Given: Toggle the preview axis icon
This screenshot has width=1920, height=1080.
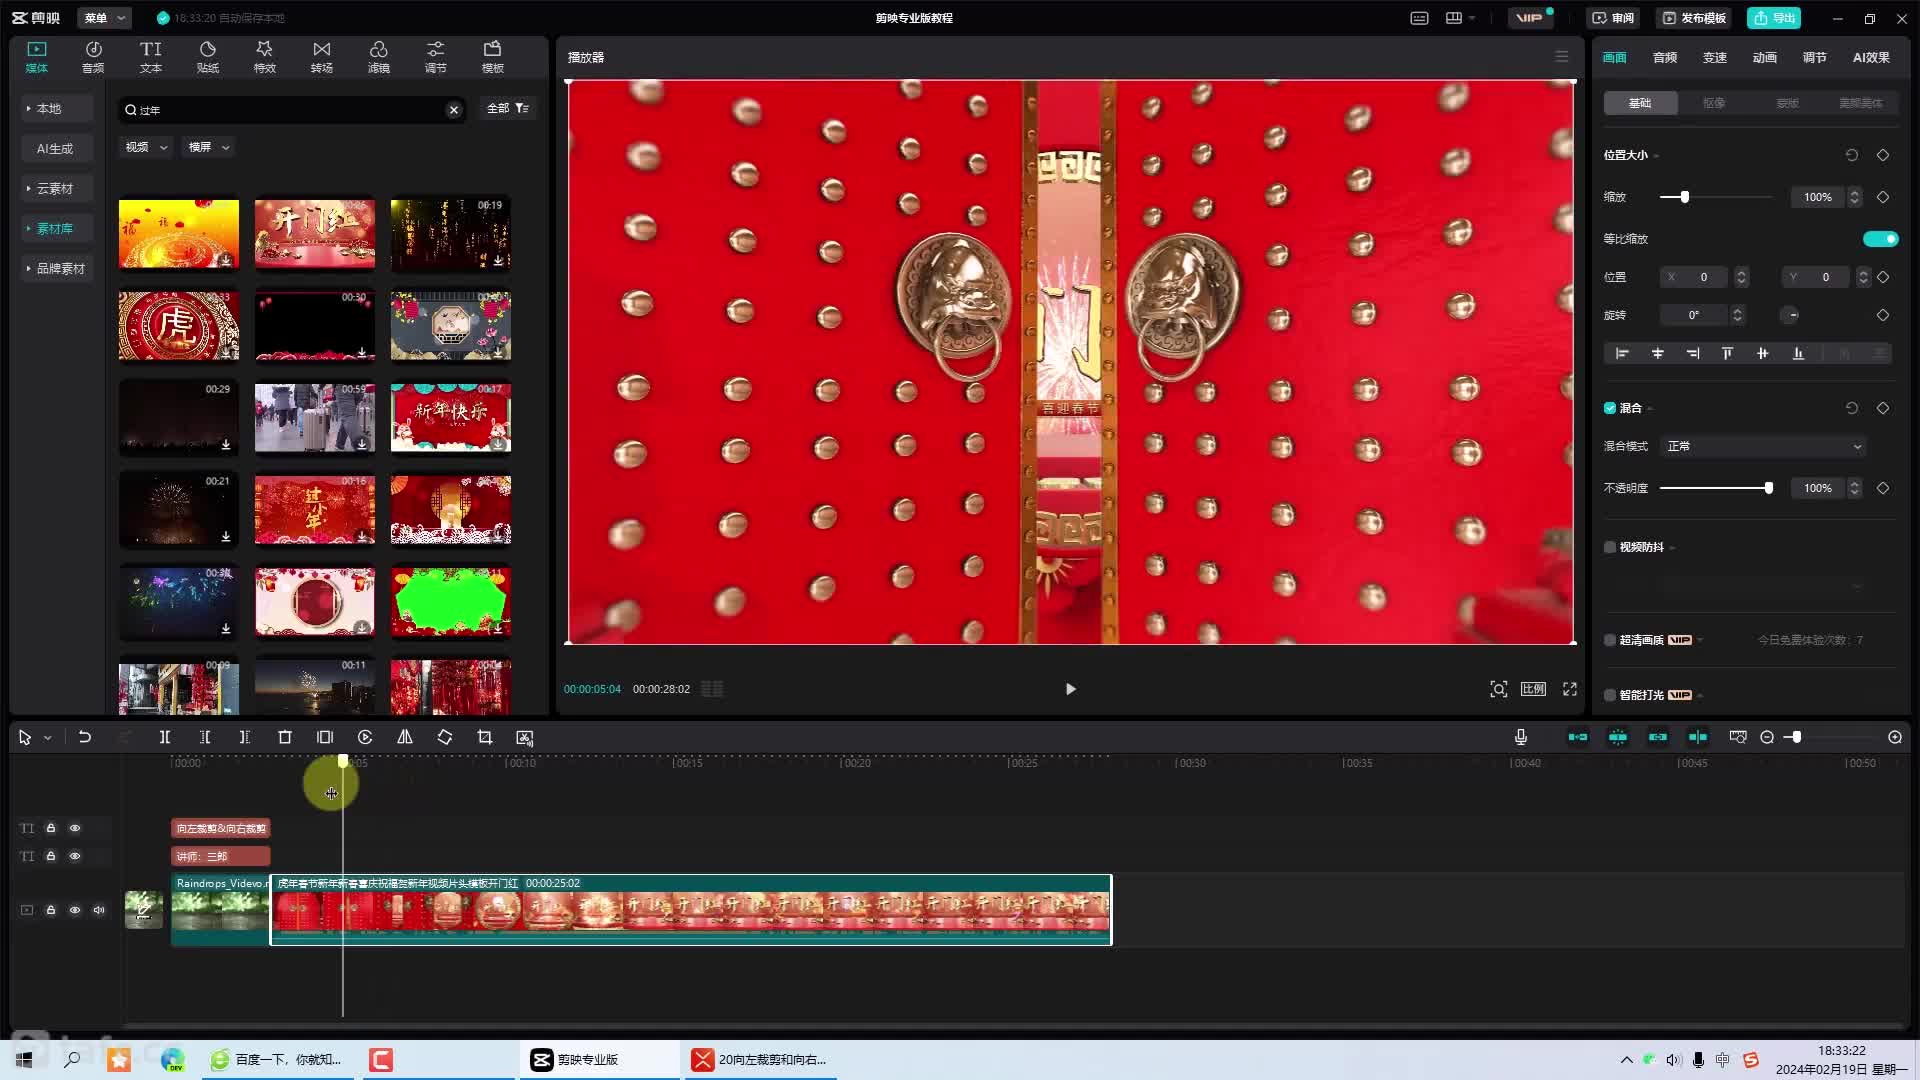Looking at the screenshot, I should pyautogui.click(x=1698, y=737).
